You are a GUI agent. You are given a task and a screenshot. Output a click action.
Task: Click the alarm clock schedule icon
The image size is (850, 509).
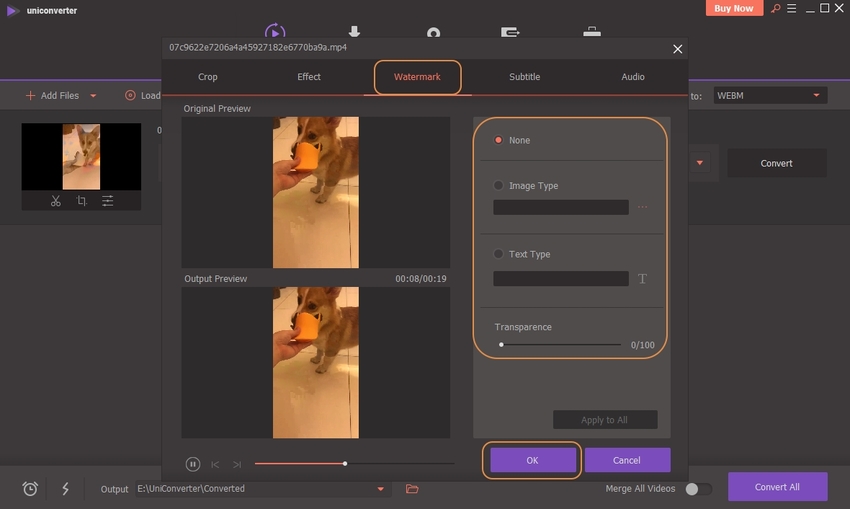[30, 489]
